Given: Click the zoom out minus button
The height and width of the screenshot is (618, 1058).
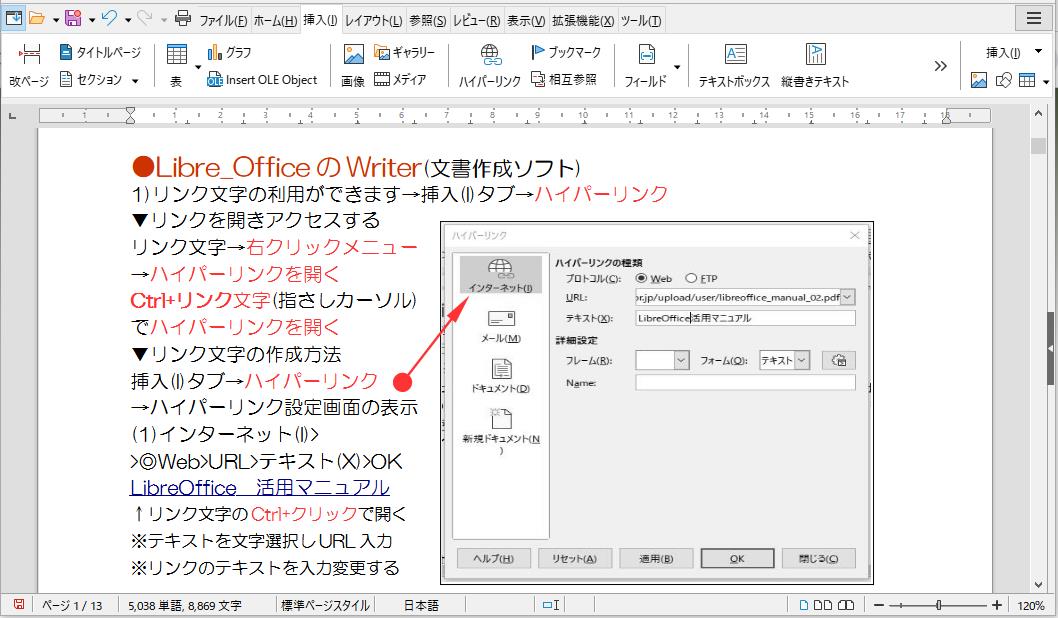Looking at the screenshot, I should pos(879,605).
